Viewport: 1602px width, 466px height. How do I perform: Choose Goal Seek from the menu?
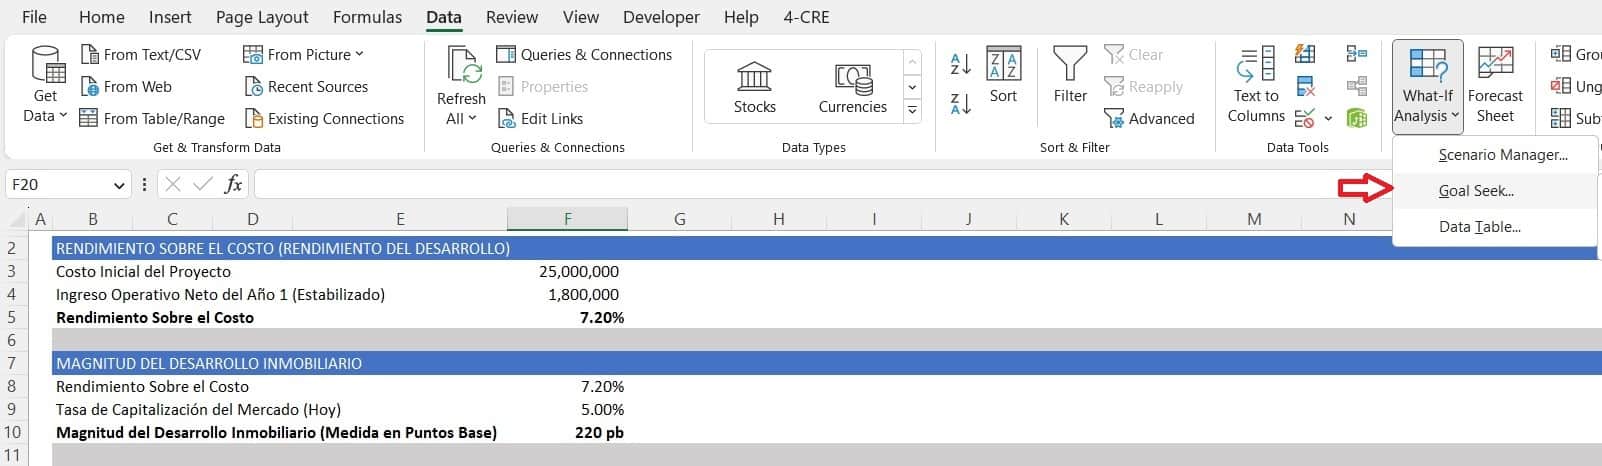coord(1475,191)
